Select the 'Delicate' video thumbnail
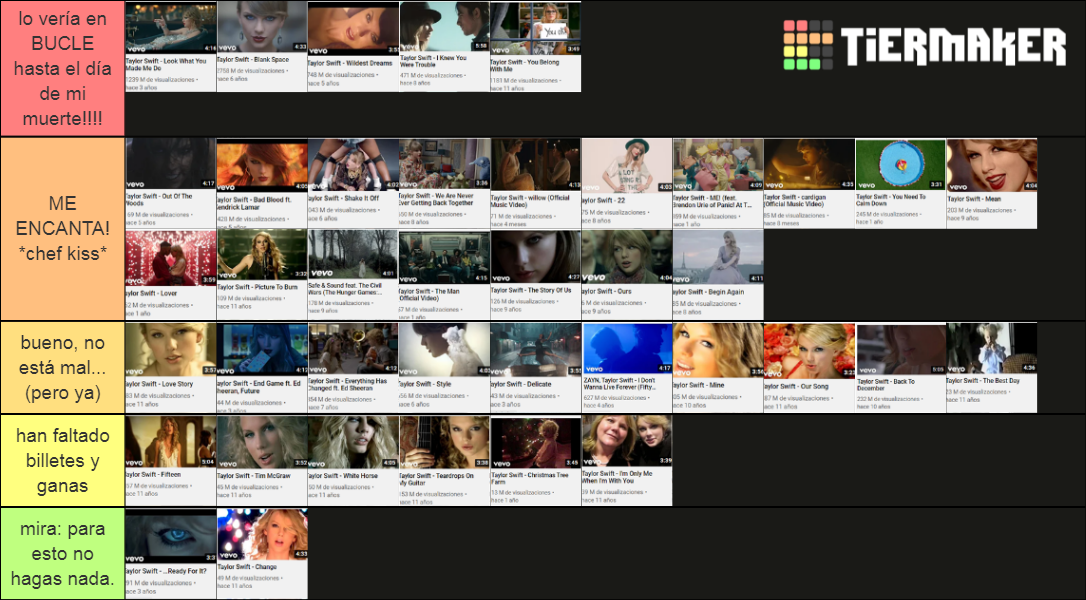Screen dimensions: 1086x600 [x=536, y=368]
